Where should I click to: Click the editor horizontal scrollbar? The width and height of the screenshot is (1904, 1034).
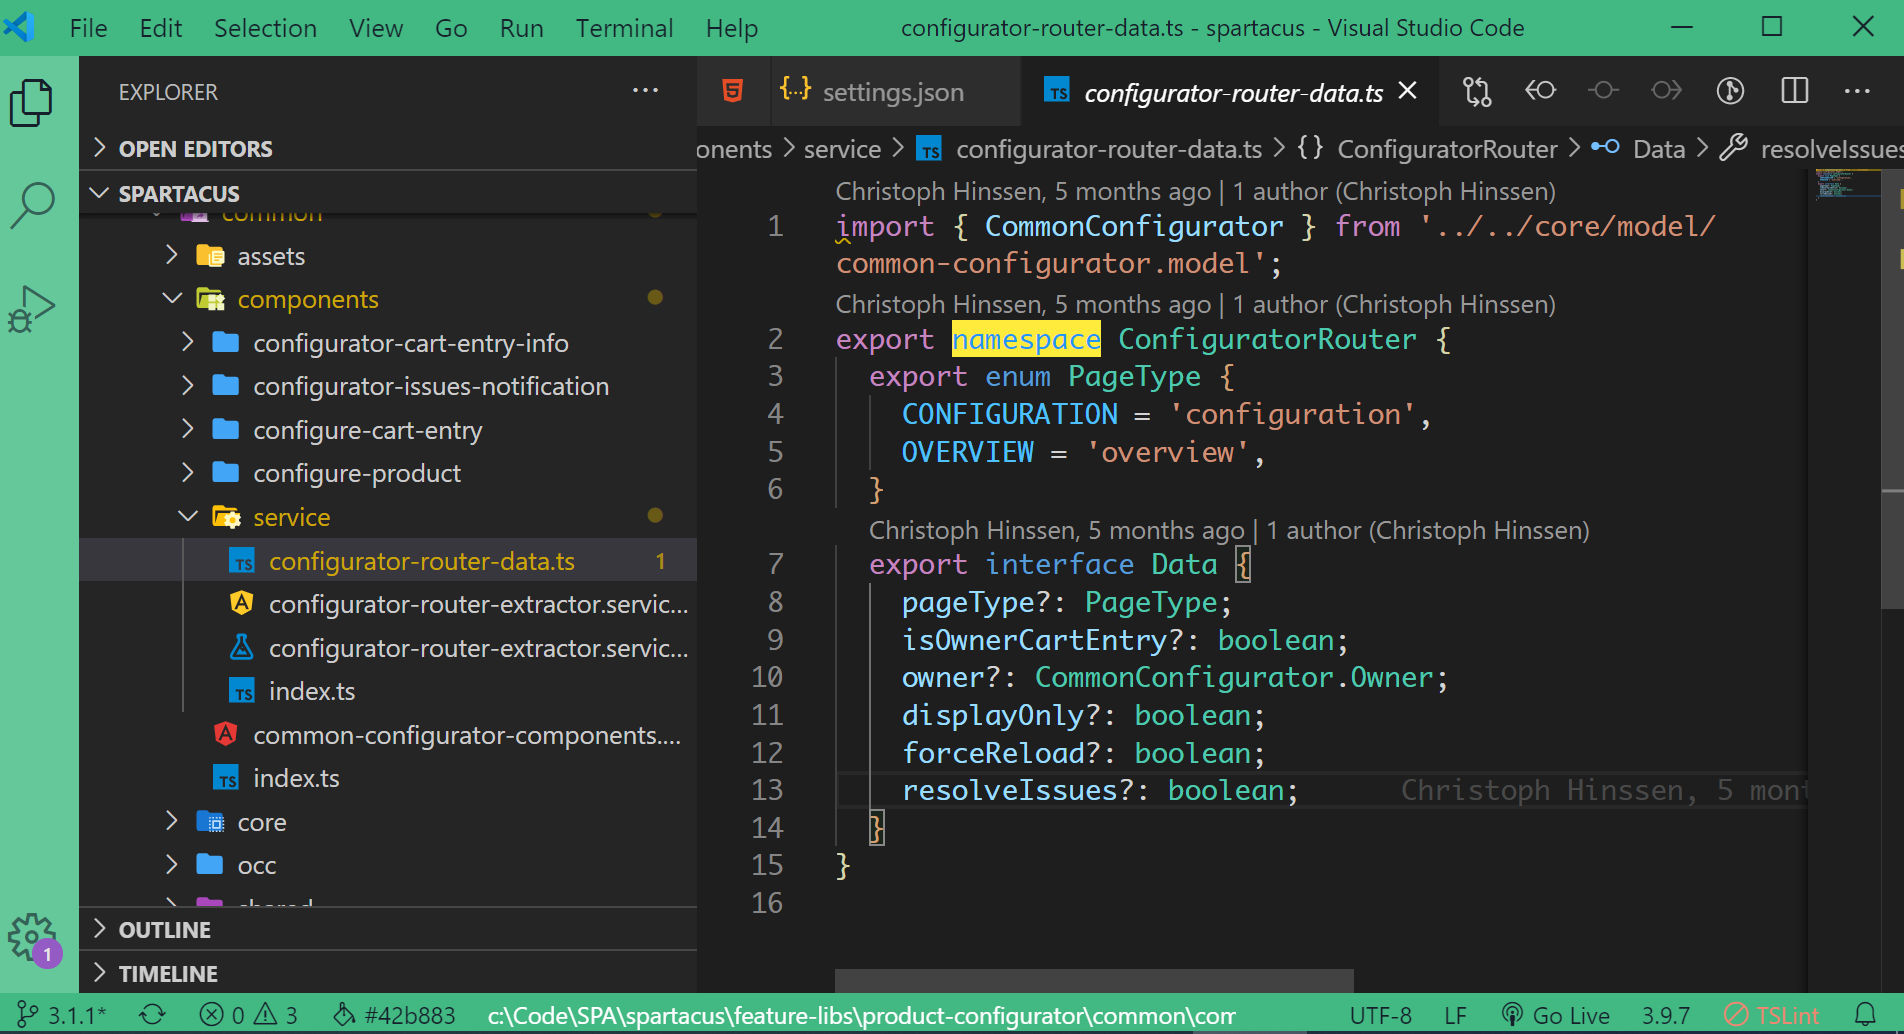1094,980
